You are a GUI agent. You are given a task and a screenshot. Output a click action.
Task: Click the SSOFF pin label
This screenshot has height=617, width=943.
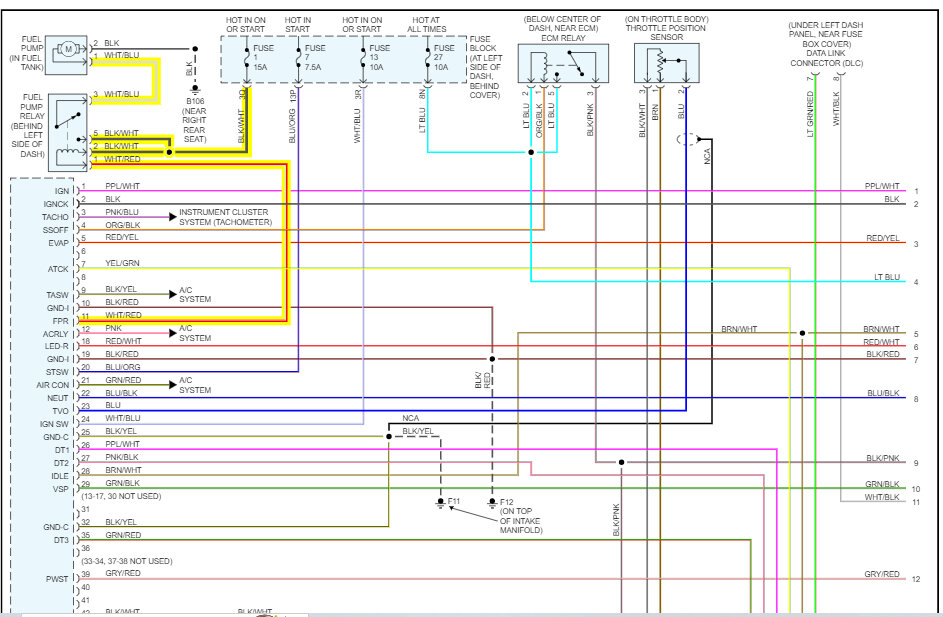tap(56, 230)
